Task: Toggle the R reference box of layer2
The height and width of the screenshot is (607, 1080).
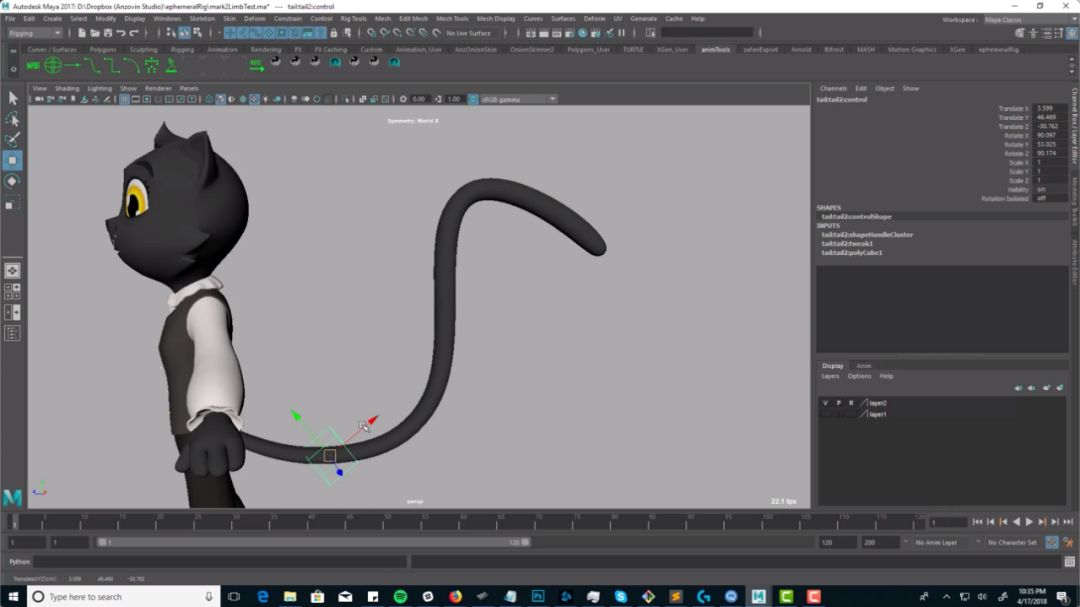Action: (851, 403)
